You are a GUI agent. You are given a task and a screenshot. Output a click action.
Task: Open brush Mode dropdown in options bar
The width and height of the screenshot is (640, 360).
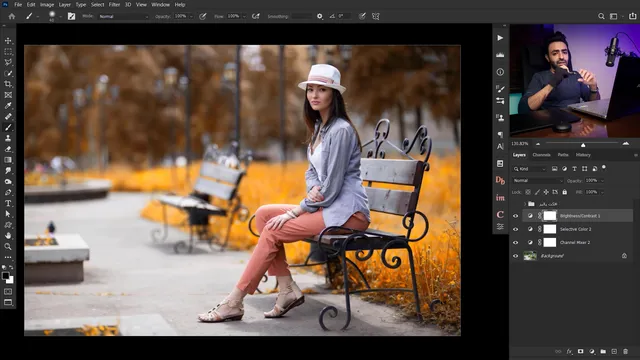(124, 16)
